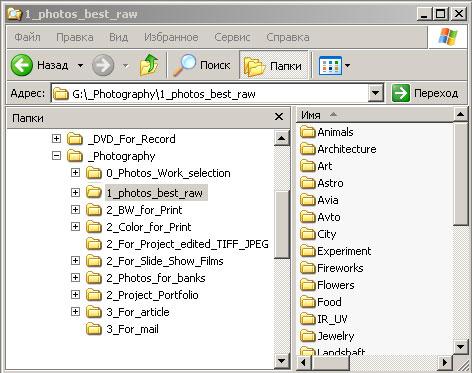Screen dimensions: 472x373
Task: Click the address bar path field
Action: click(210, 94)
